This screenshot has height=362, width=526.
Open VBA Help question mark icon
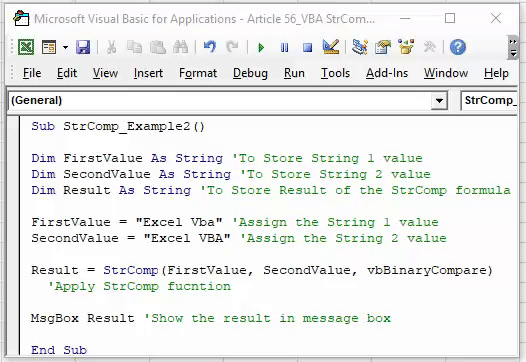(x=458, y=47)
